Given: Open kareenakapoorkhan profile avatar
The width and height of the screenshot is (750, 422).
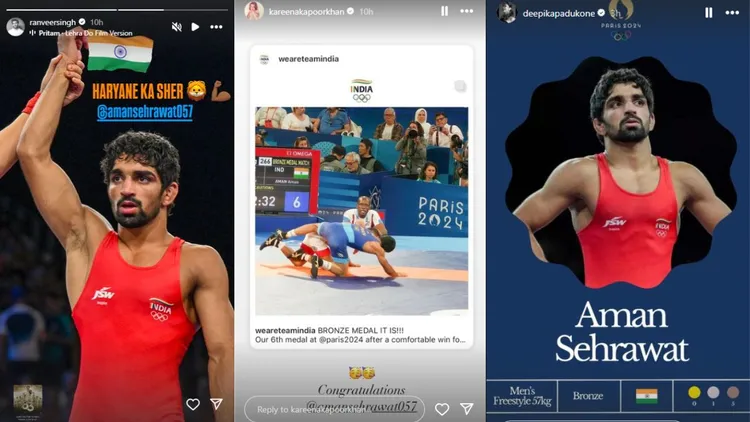Looking at the screenshot, I should point(254,11).
